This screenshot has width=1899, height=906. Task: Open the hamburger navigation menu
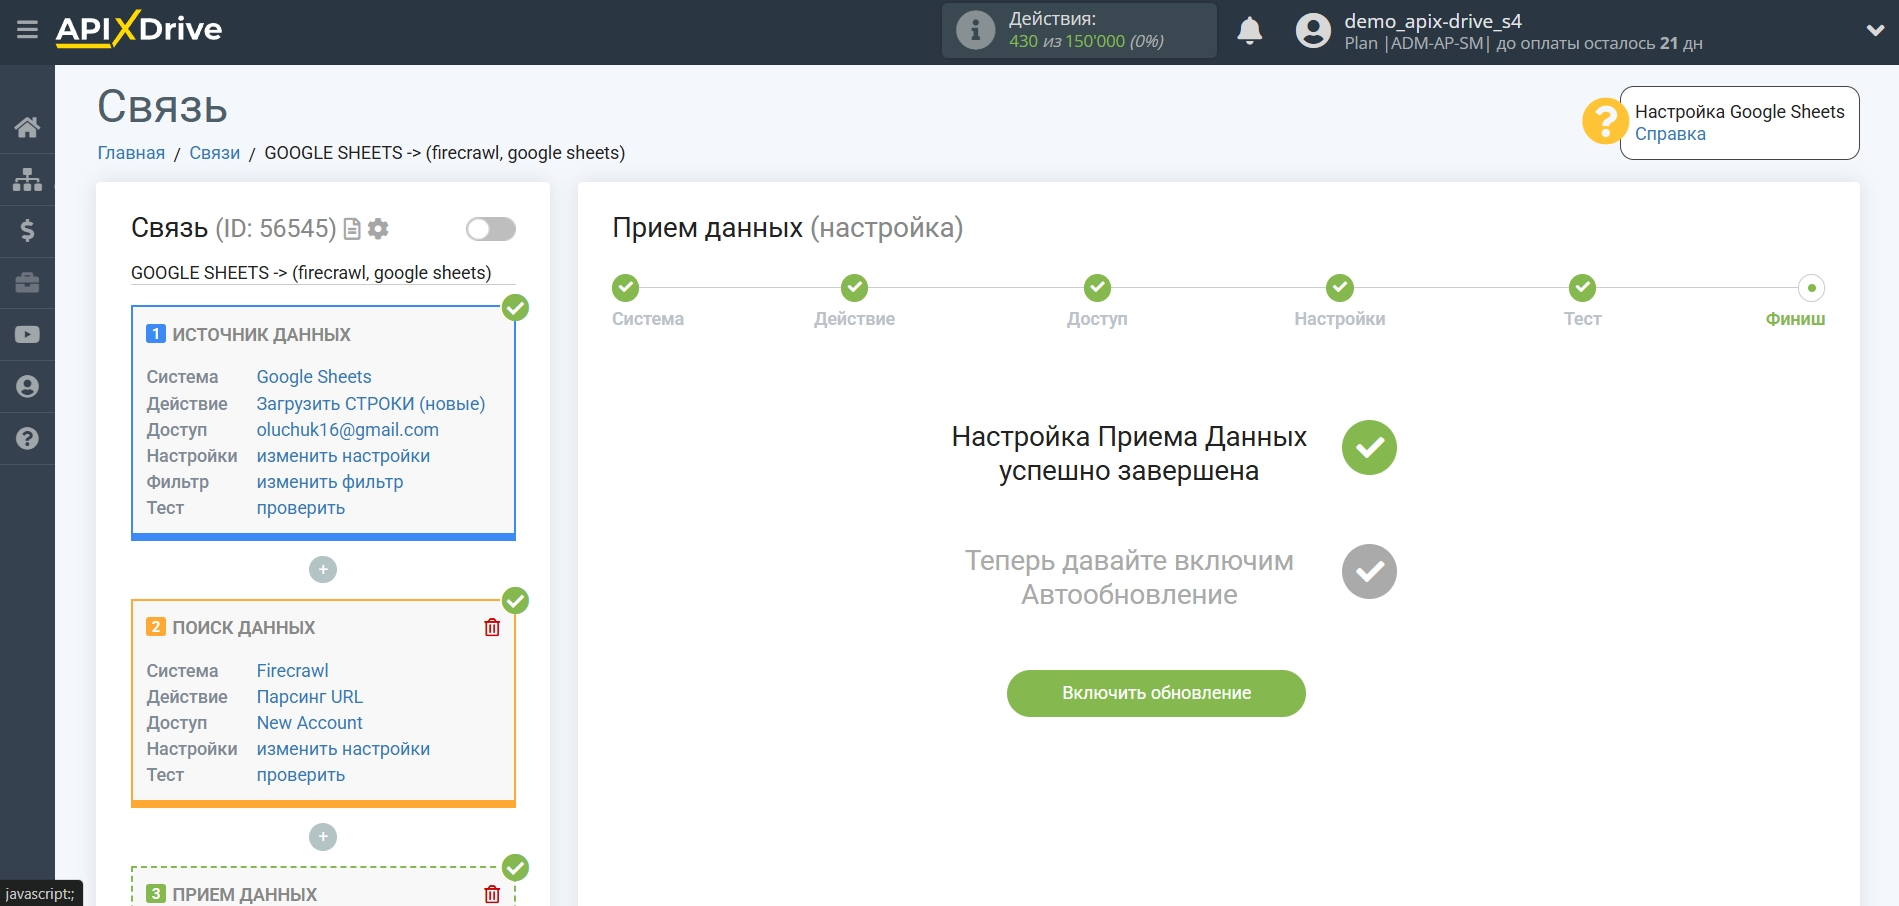click(27, 29)
